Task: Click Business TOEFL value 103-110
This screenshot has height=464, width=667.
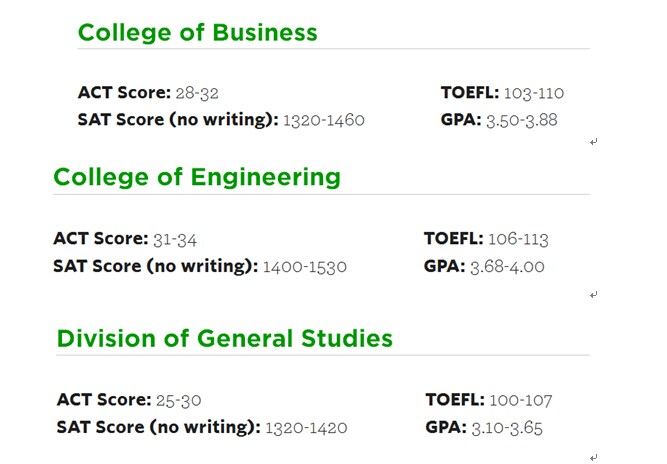Action: pyautogui.click(x=534, y=93)
